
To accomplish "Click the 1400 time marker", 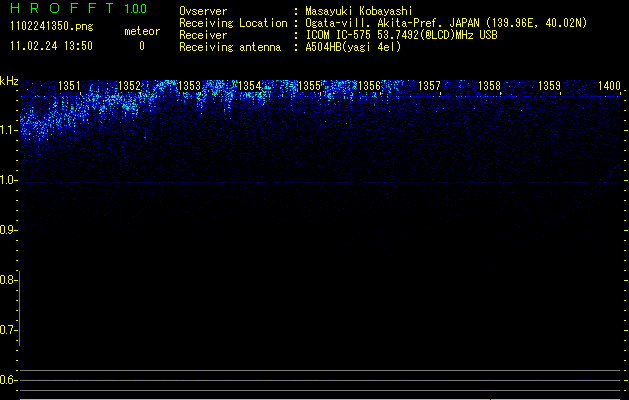I will pyautogui.click(x=609, y=86).
